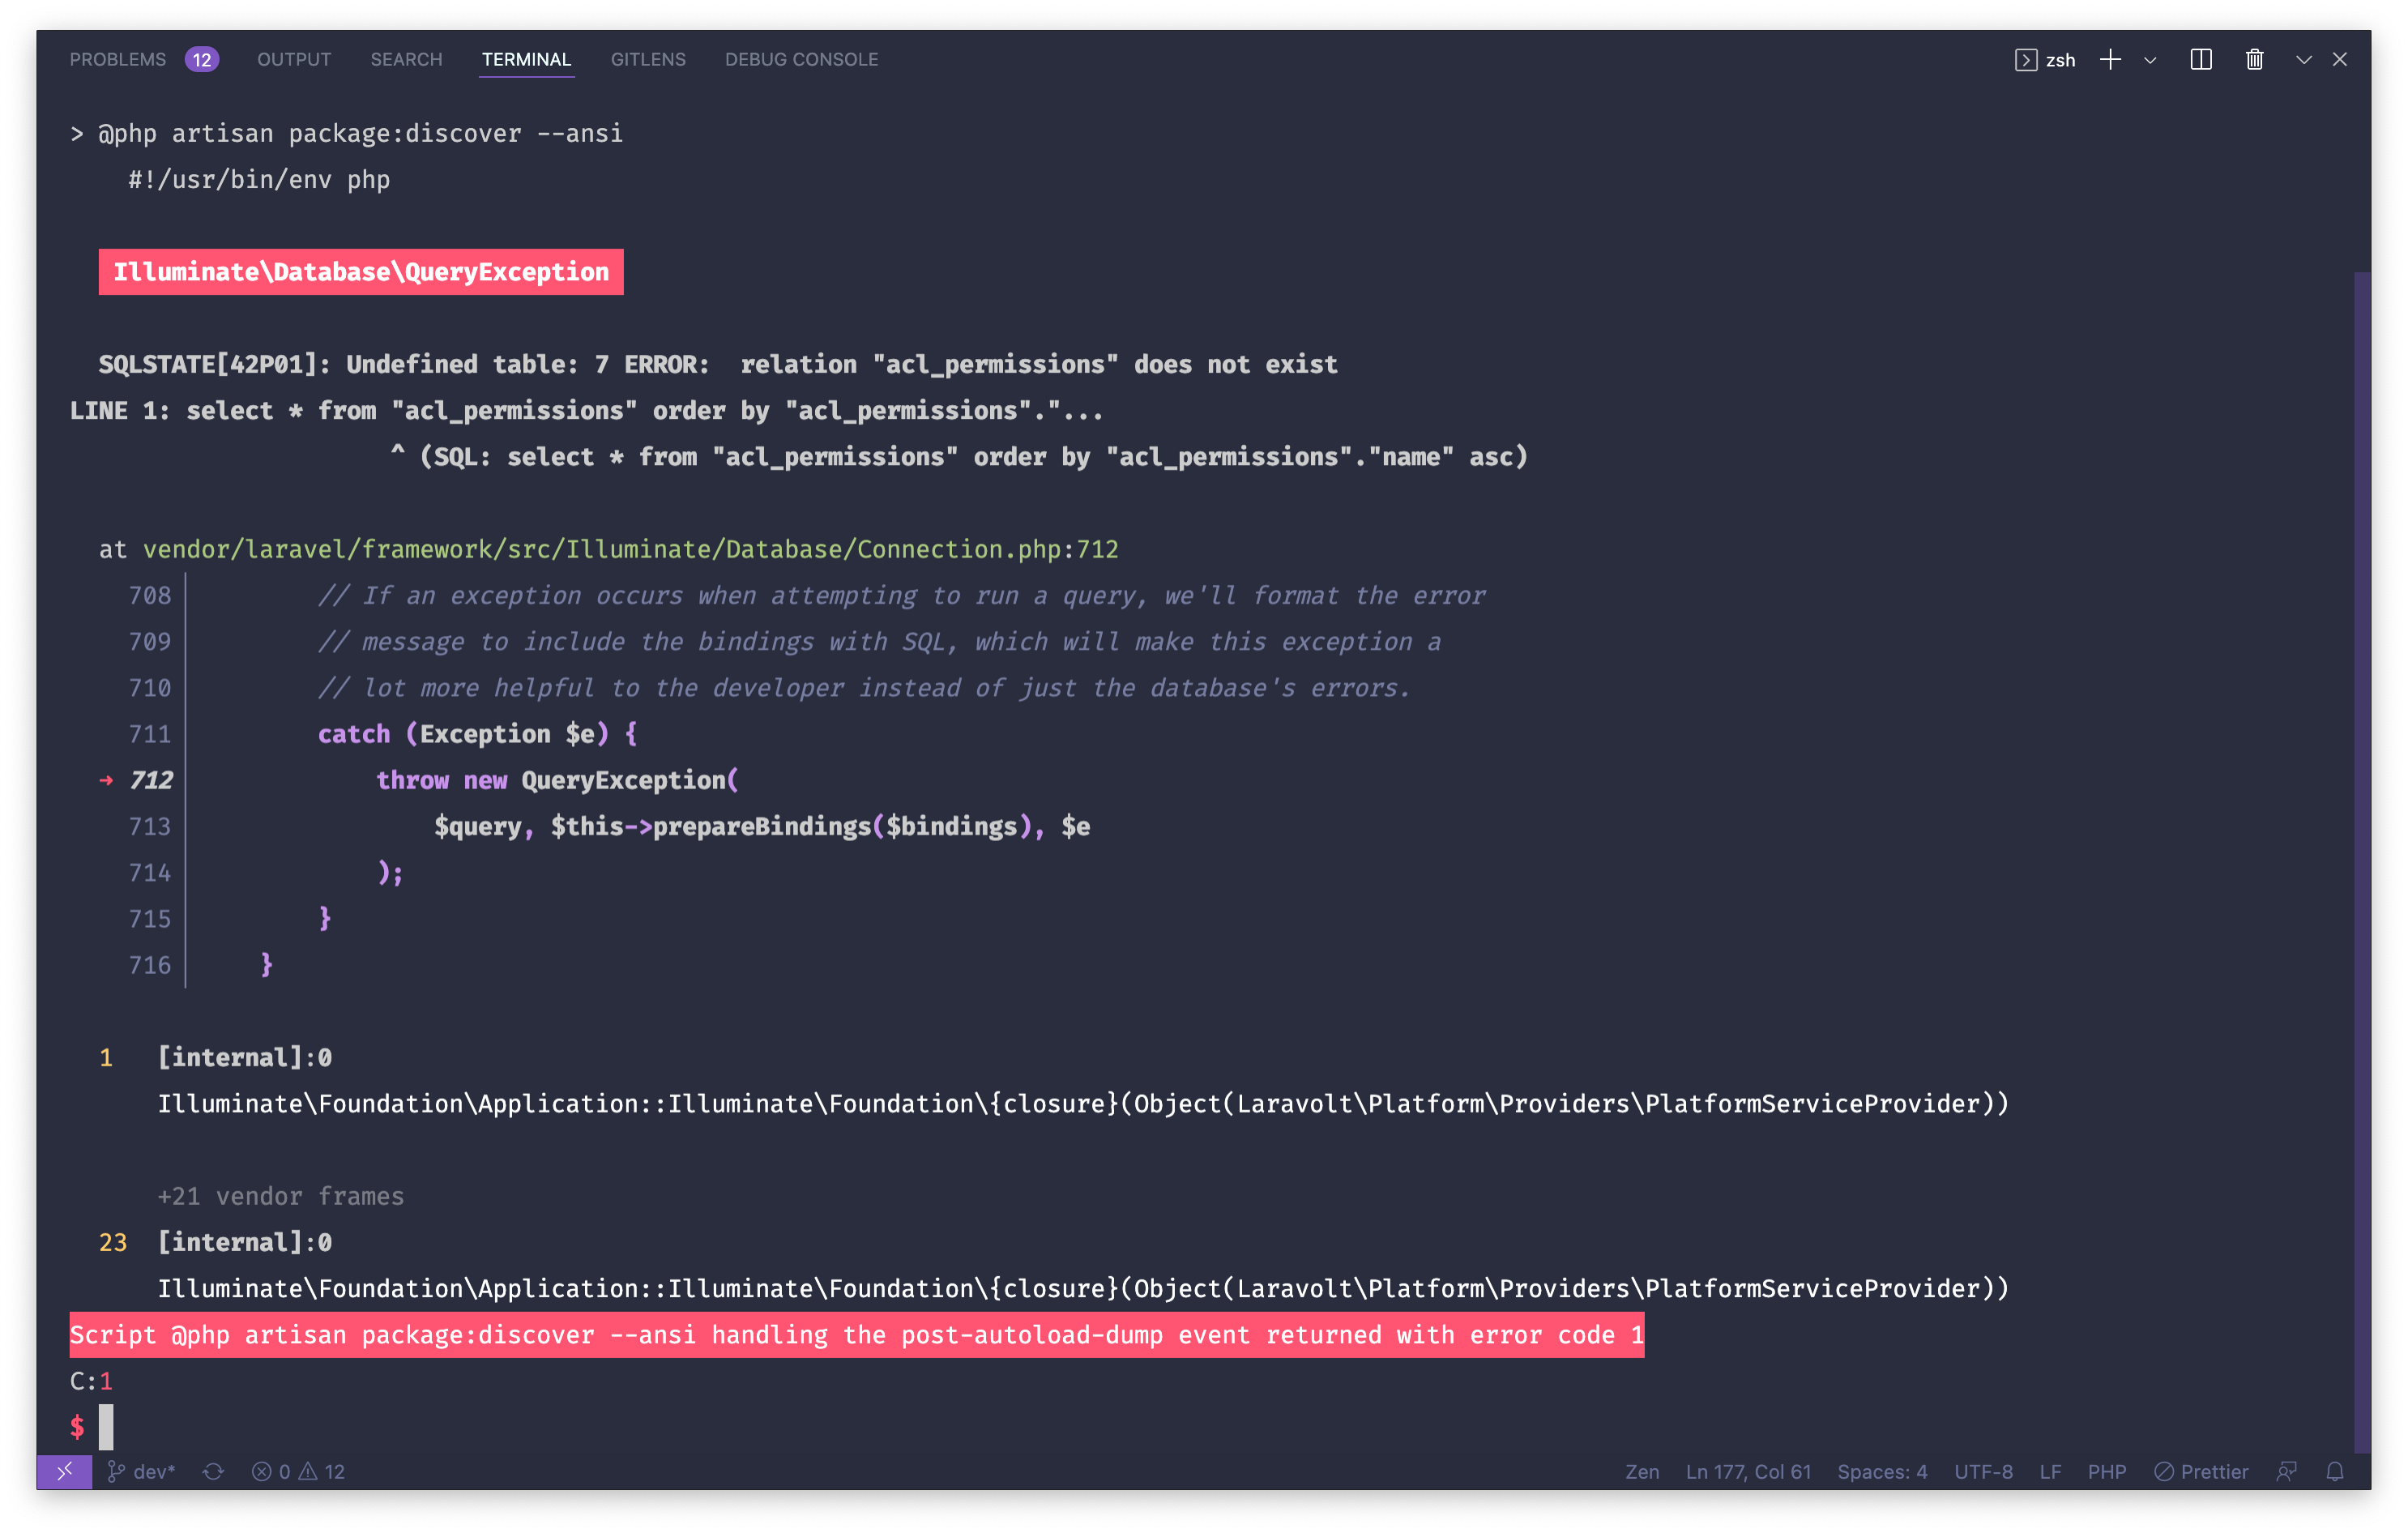Screen dimensions: 2408x1533
Task: Split the terminal pane
Action: [x=2201, y=59]
